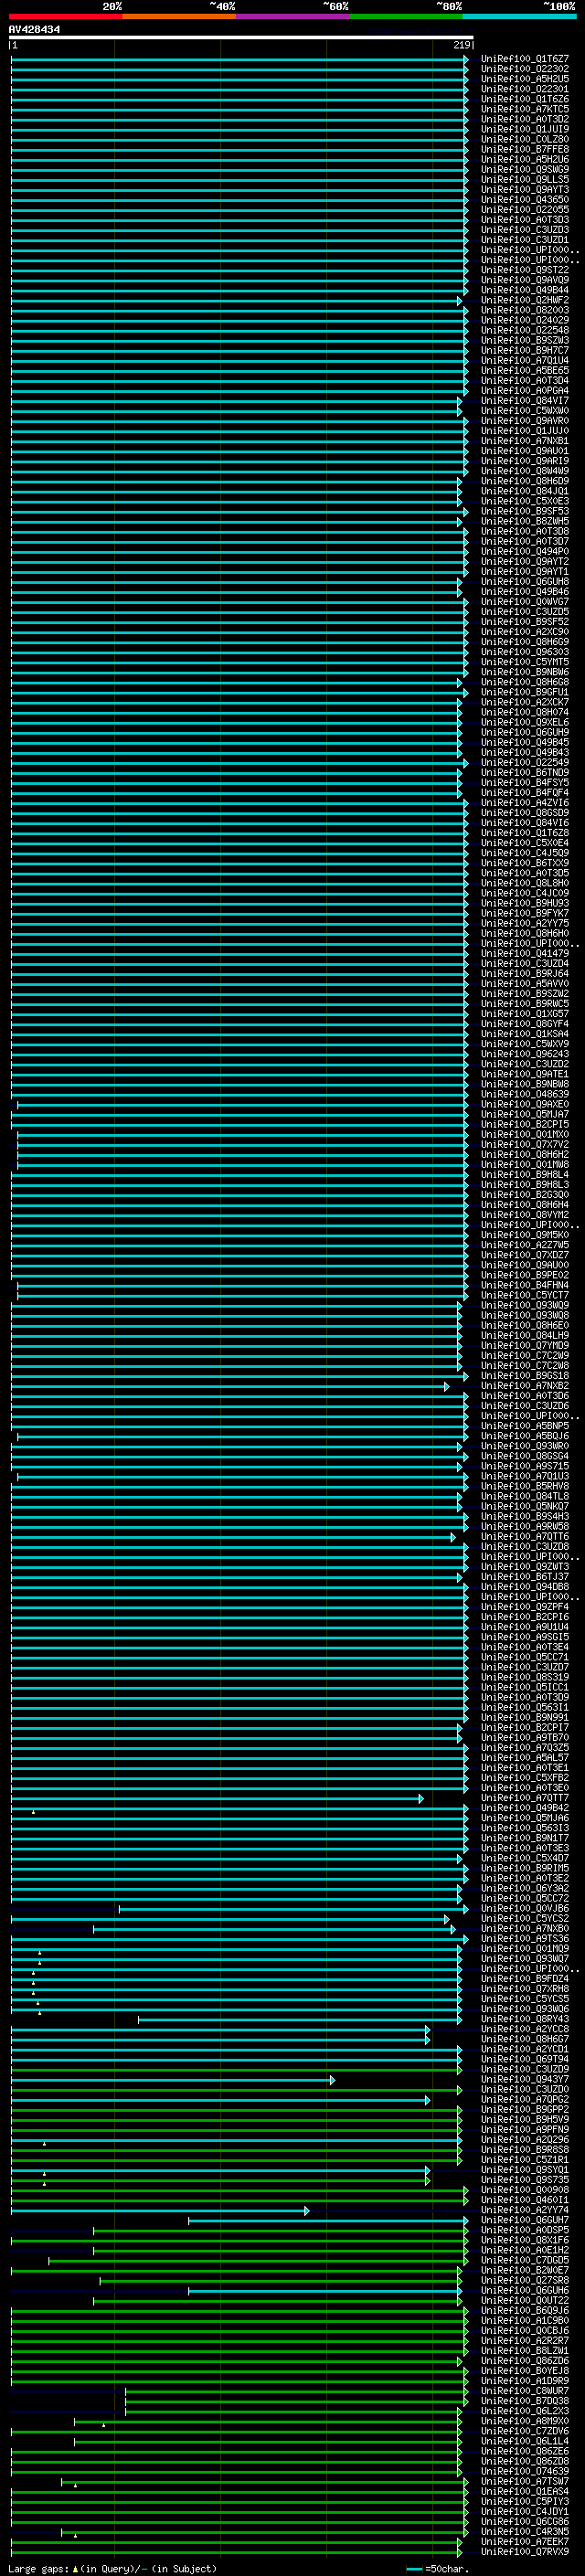
Task: Select the UniRef100_Q69T94 label
Action: (x=525, y=2059)
